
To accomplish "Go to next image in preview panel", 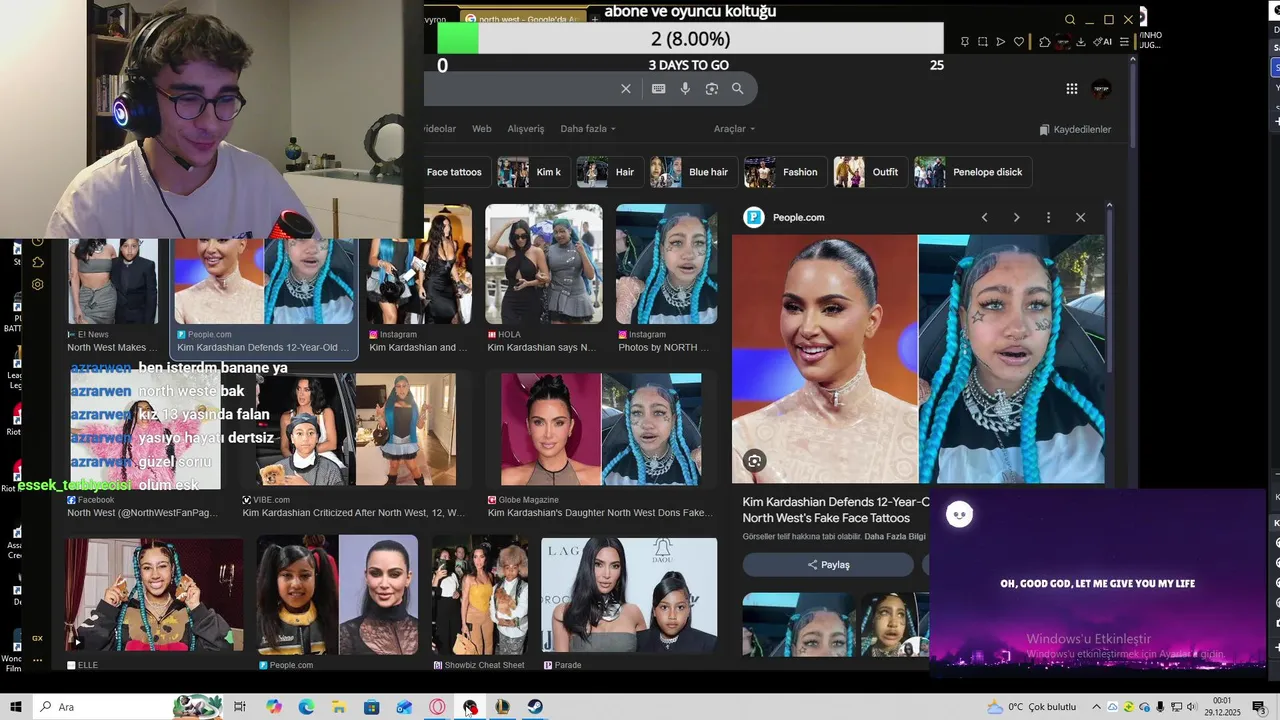I will point(1016,217).
